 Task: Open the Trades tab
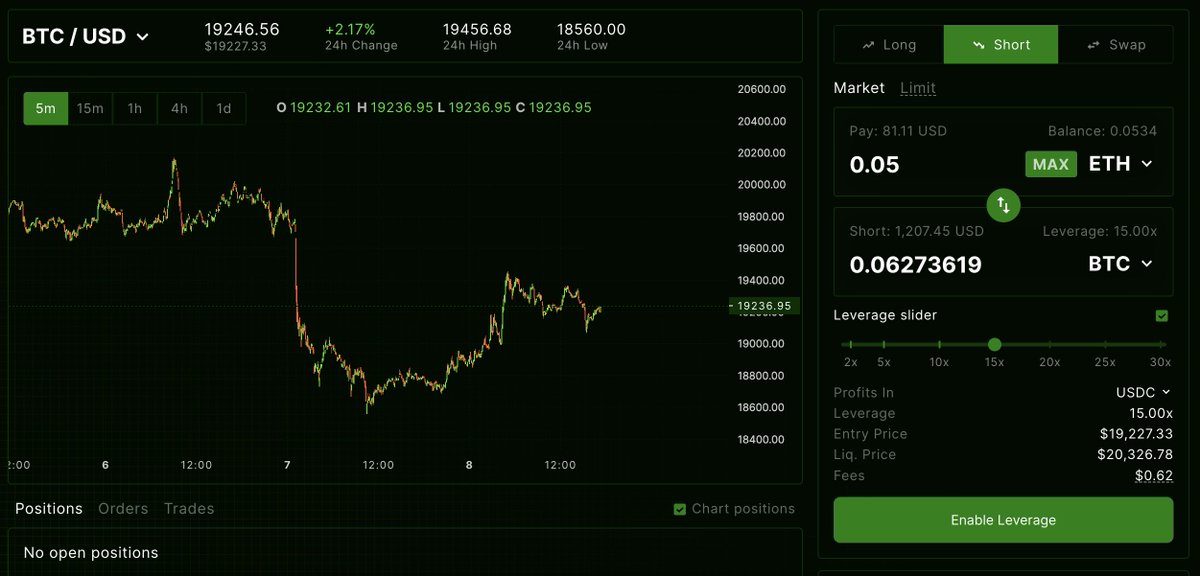[189, 509]
